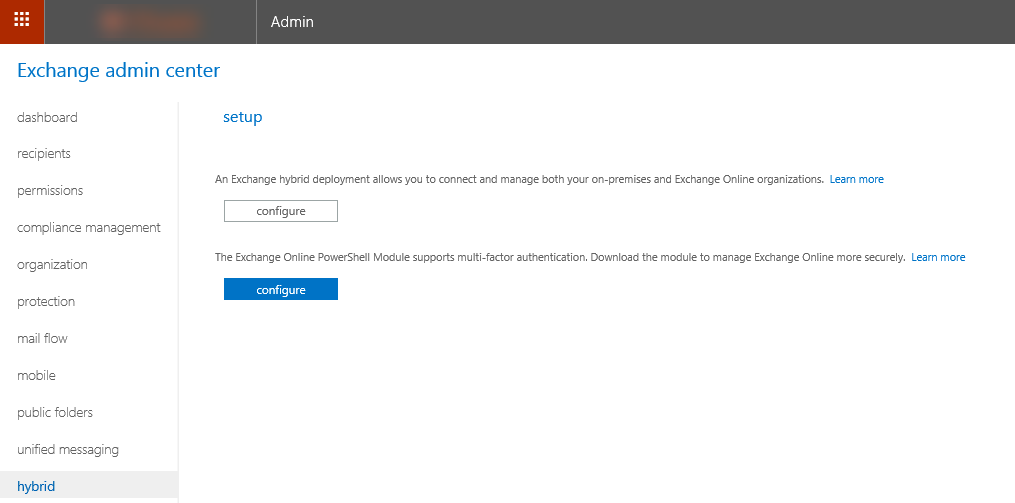
Task: Open the app launcher waffle icon
Action: pos(22,21)
